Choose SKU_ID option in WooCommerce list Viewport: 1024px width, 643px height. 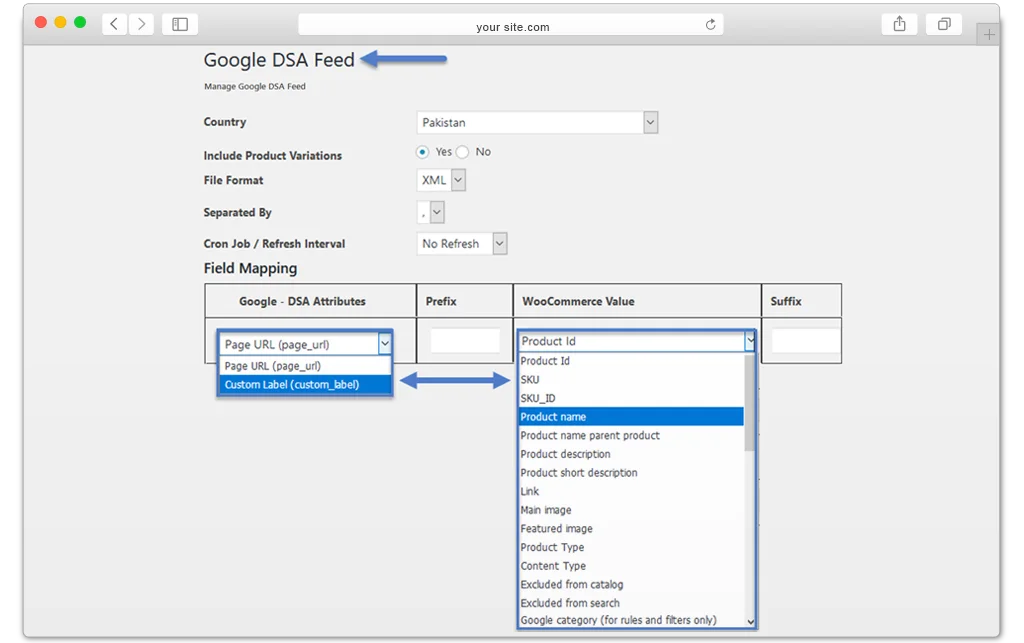pyautogui.click(x=632, y=398)
